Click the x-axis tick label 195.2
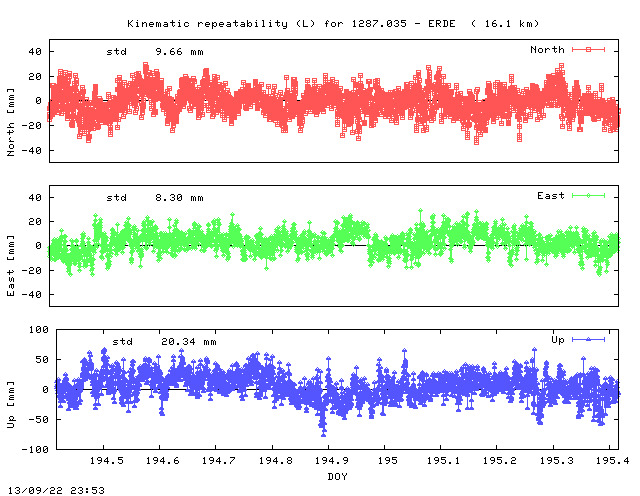 click(500, 461)
